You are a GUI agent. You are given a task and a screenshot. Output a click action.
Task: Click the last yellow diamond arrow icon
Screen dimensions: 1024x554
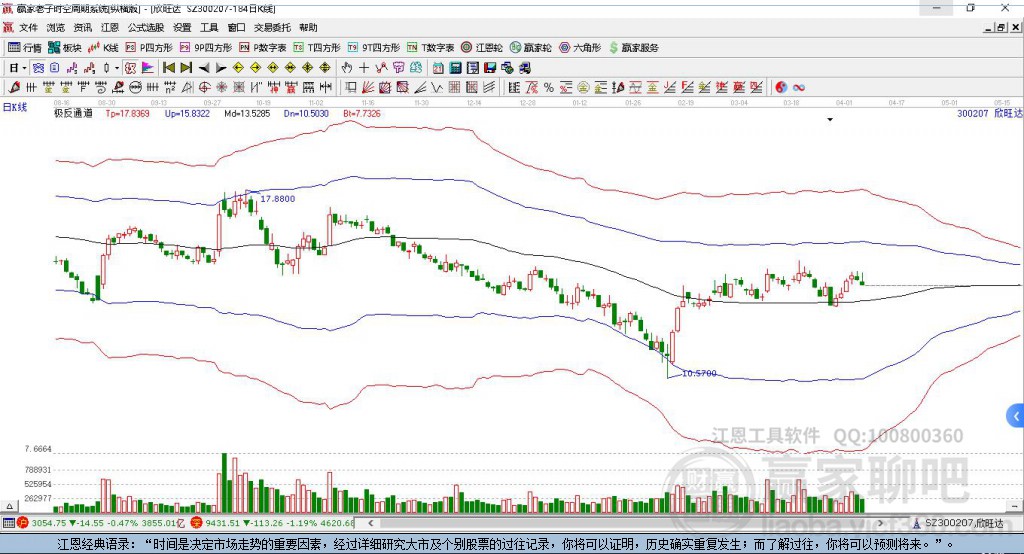point(325,67)
